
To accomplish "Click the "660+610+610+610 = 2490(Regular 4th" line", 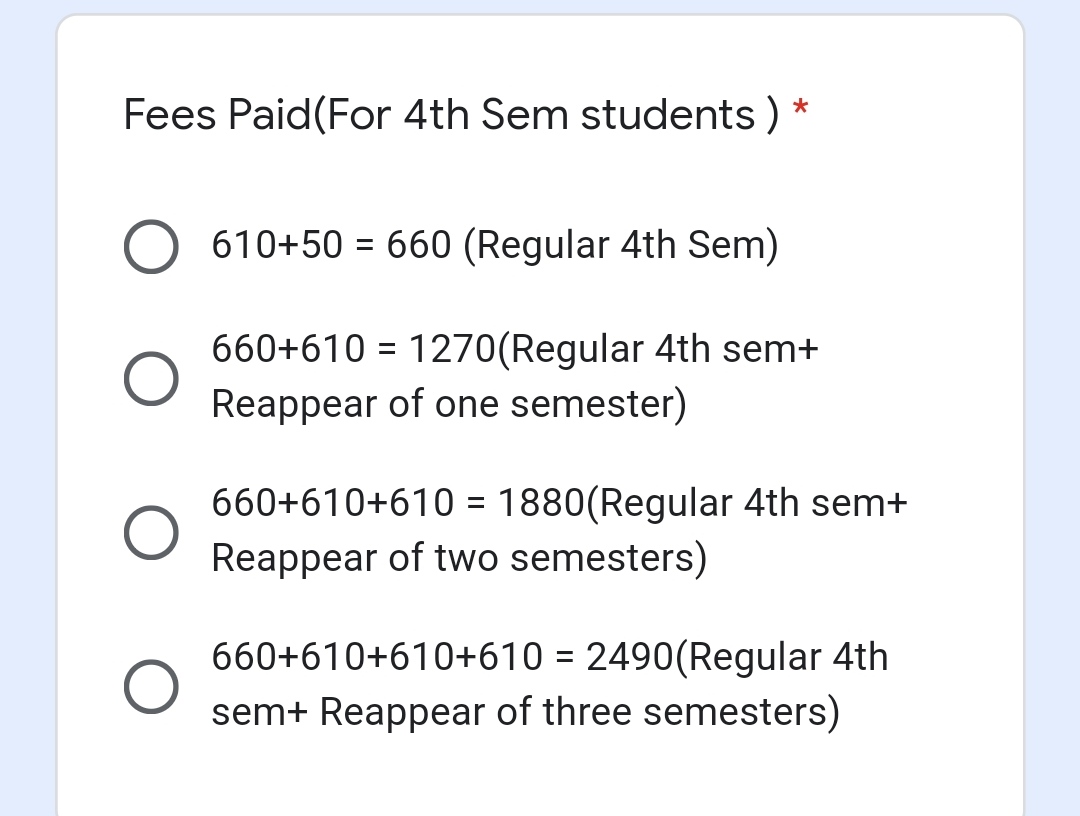I will (x=549, y=657).
